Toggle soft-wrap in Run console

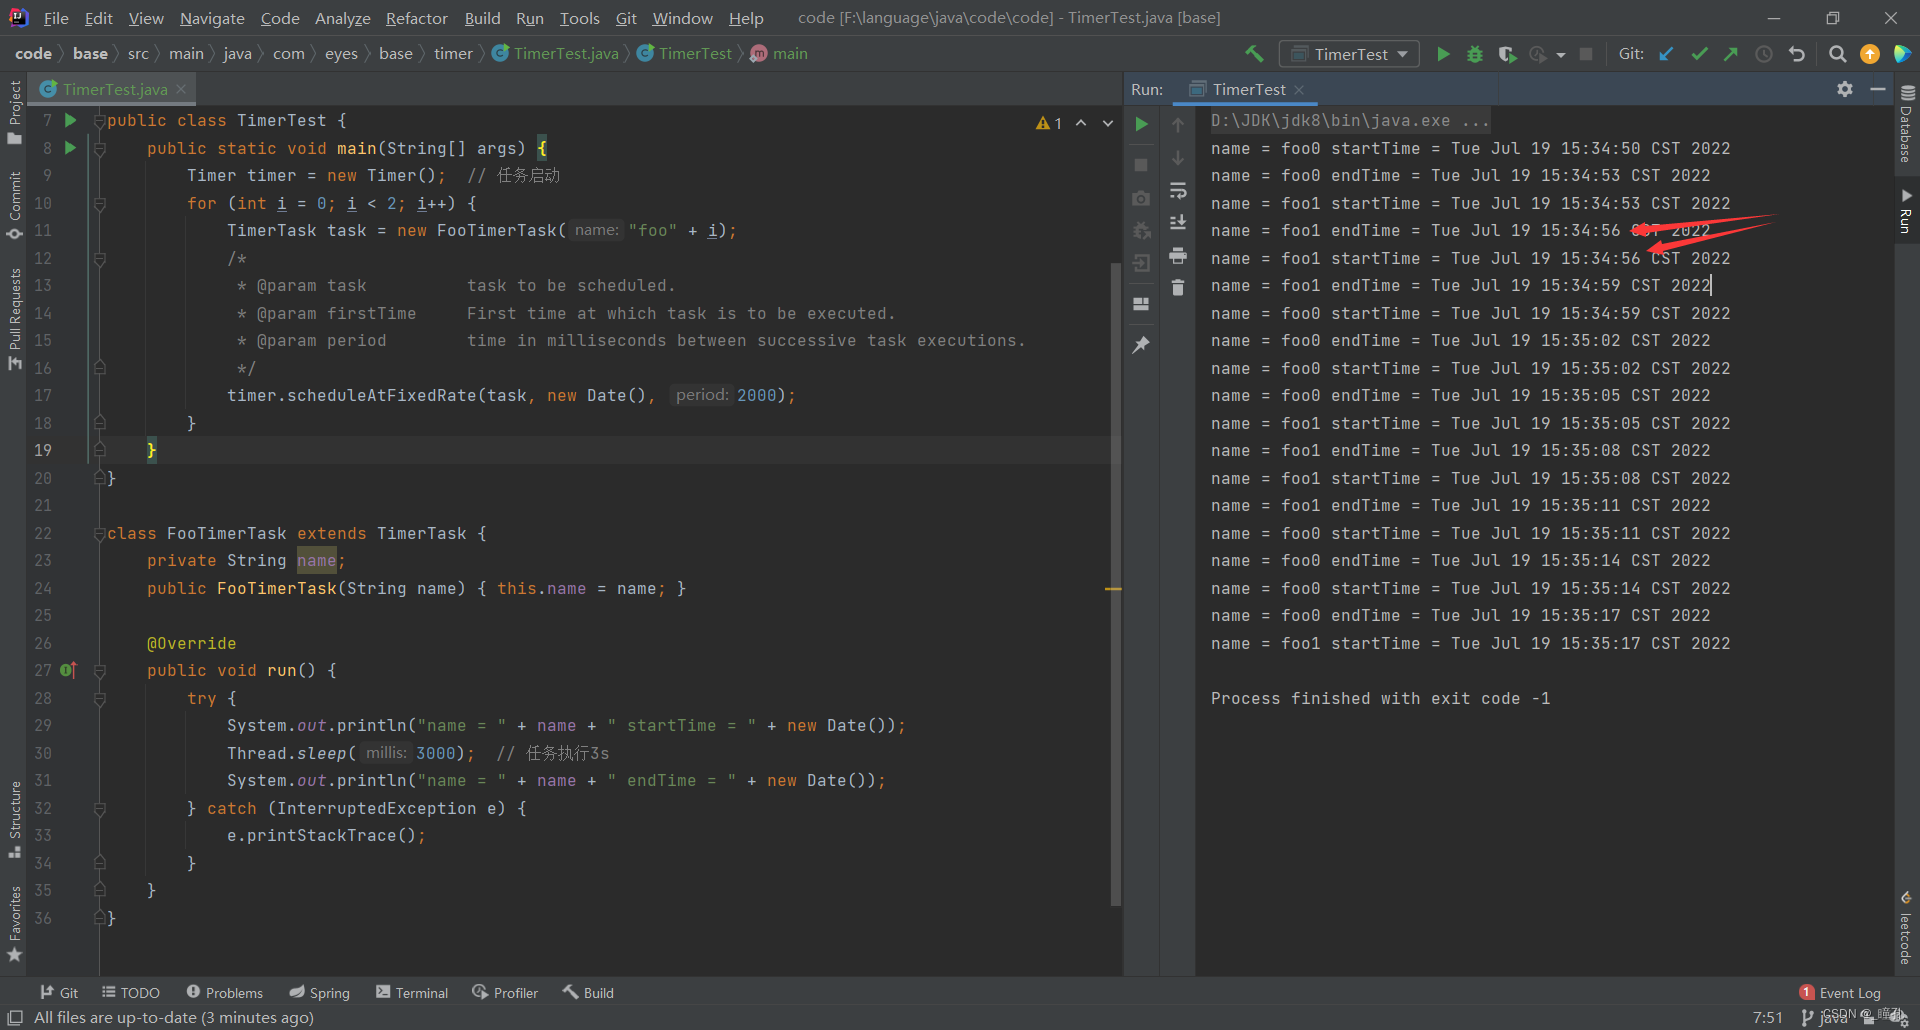pyautogui.click(x=1178, y=190)
